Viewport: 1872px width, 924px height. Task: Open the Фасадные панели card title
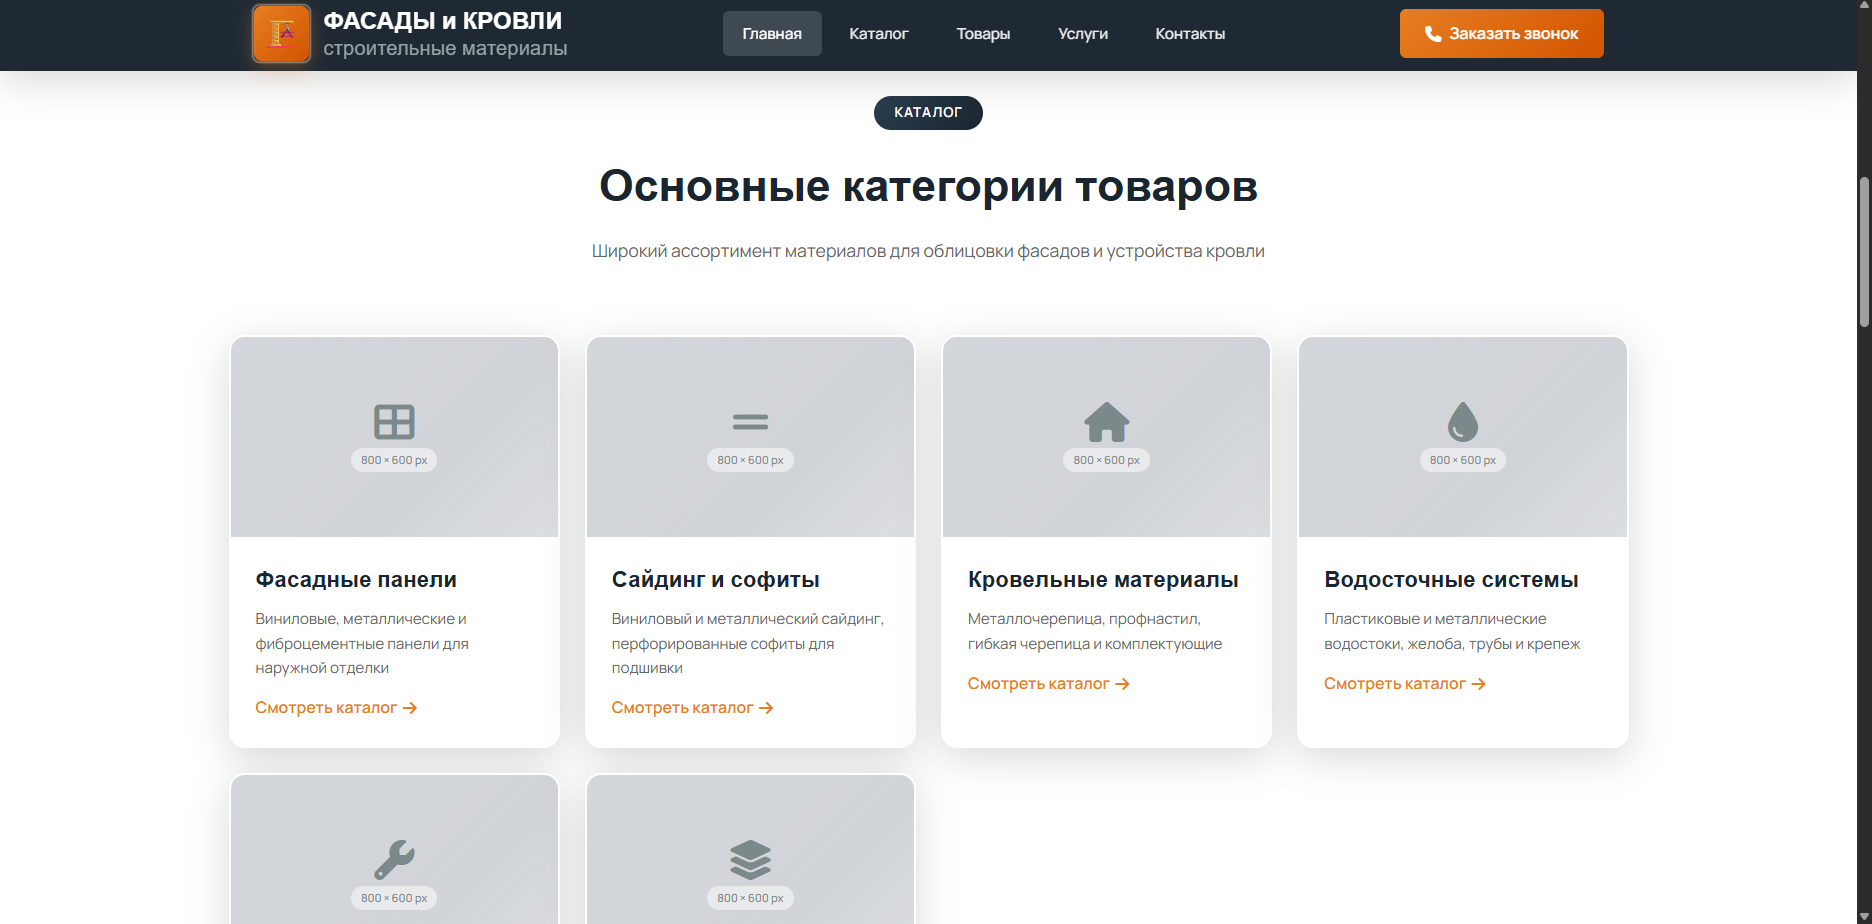(x=356, y=580)
